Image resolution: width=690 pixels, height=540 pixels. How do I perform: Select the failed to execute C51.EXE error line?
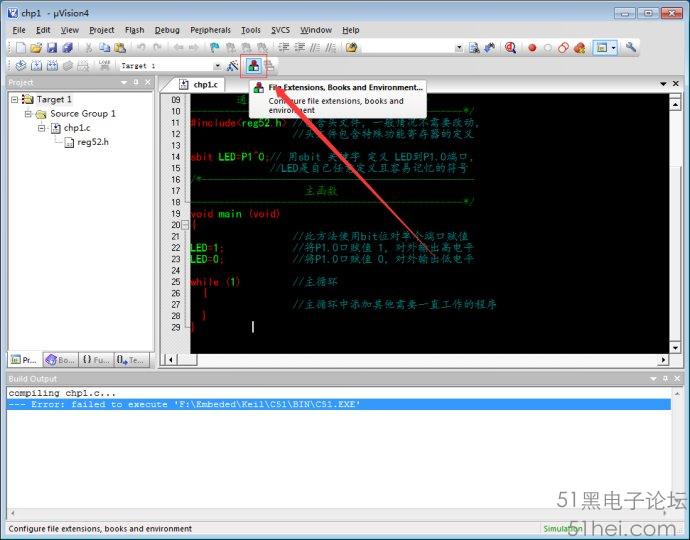(338, 404)
